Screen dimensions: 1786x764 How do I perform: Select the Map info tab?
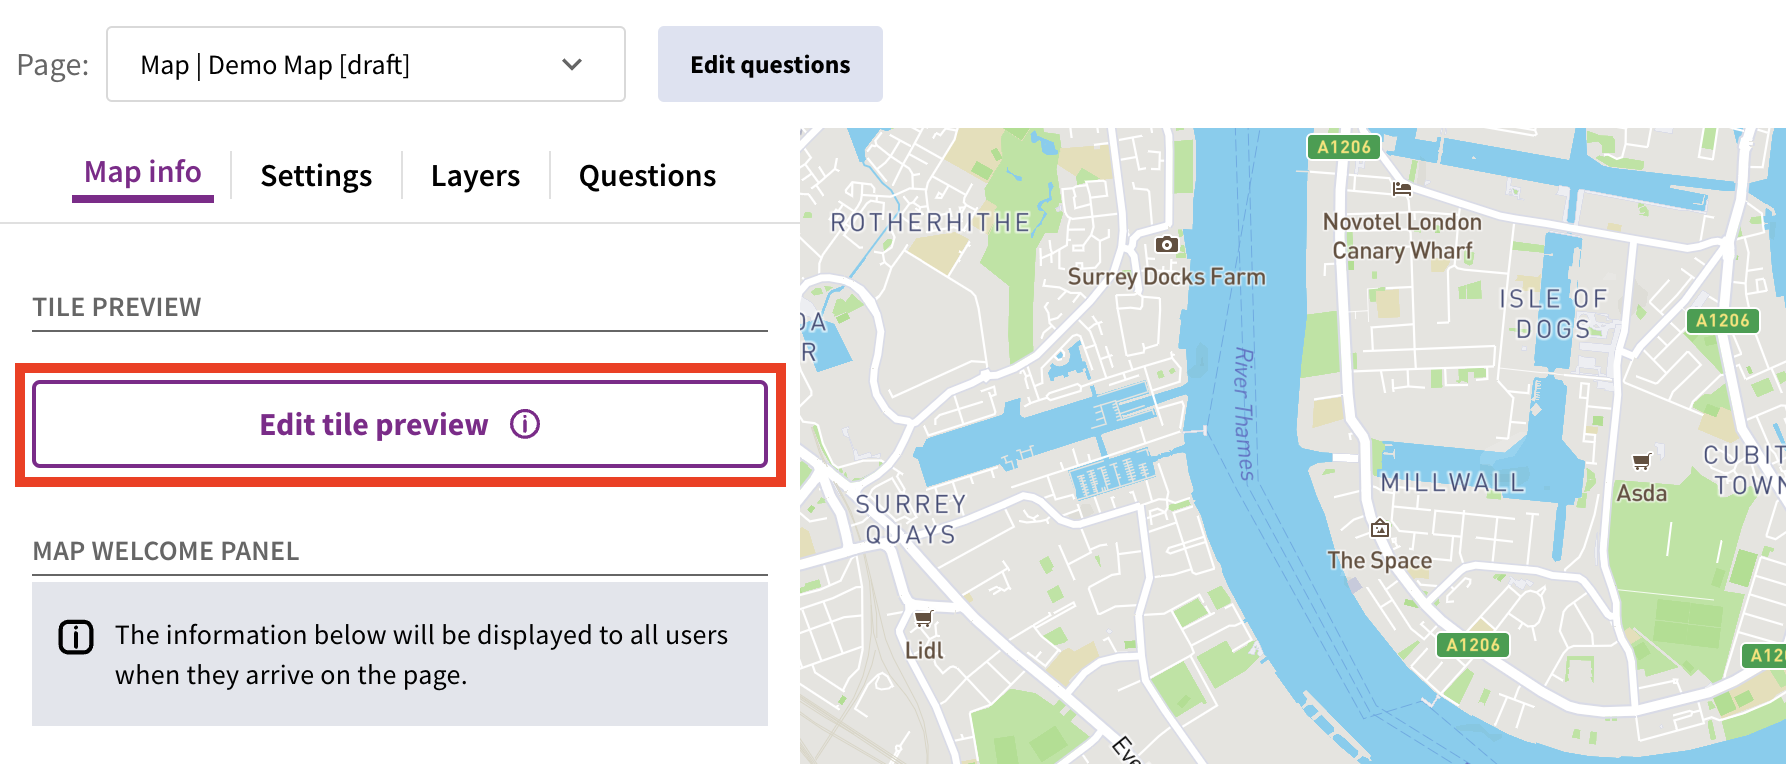click(x=143, y=173)
